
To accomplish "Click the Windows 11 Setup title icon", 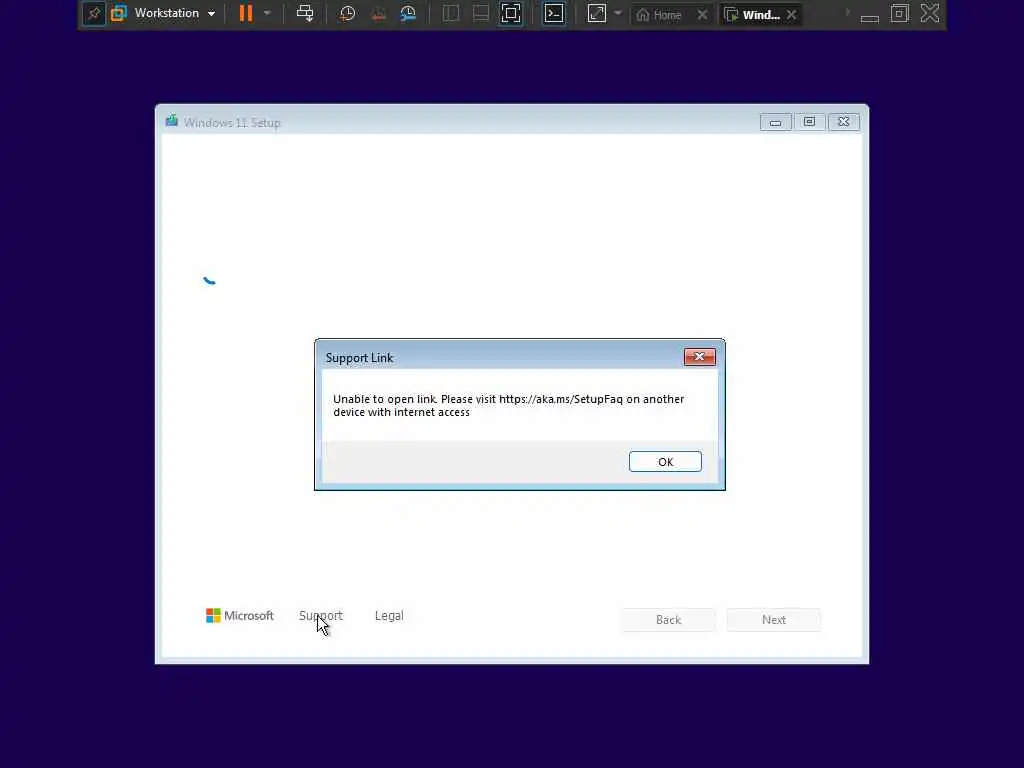I will (x=172, y=121).
